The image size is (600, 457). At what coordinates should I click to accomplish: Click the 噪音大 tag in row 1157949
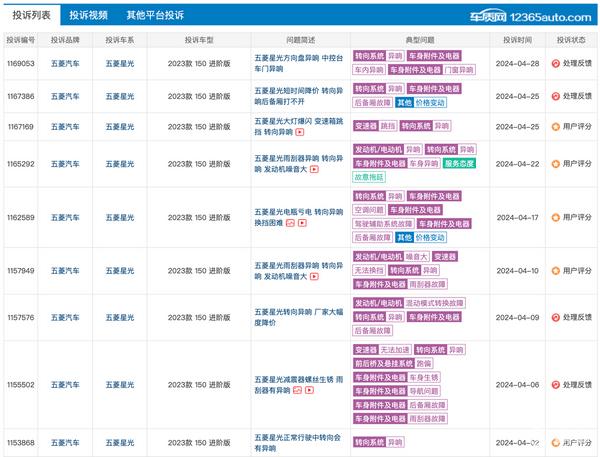[x=417, y=256]
